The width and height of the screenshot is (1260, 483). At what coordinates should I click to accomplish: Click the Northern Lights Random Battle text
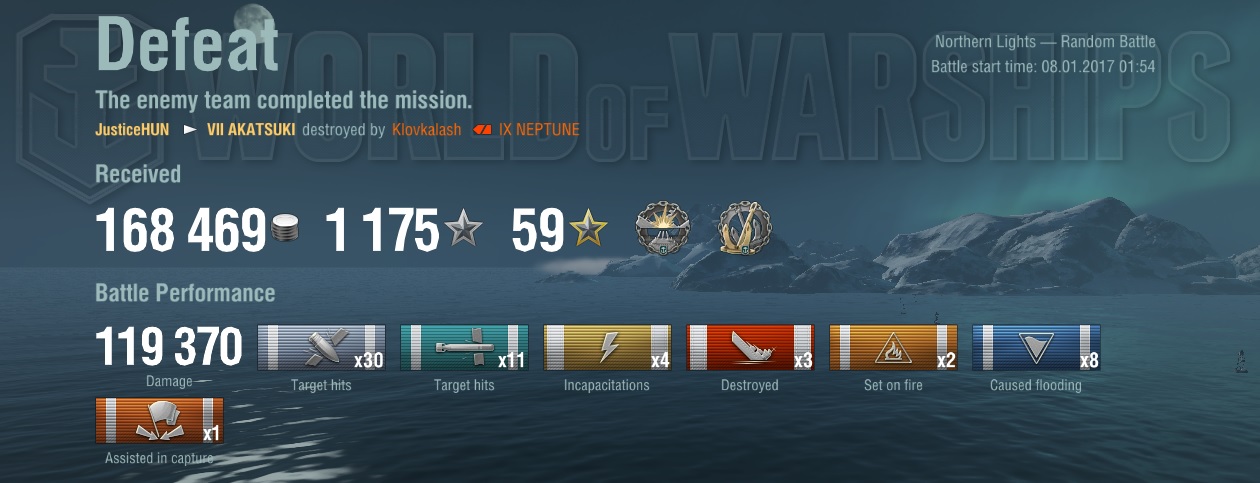(x=1045, y=42)
